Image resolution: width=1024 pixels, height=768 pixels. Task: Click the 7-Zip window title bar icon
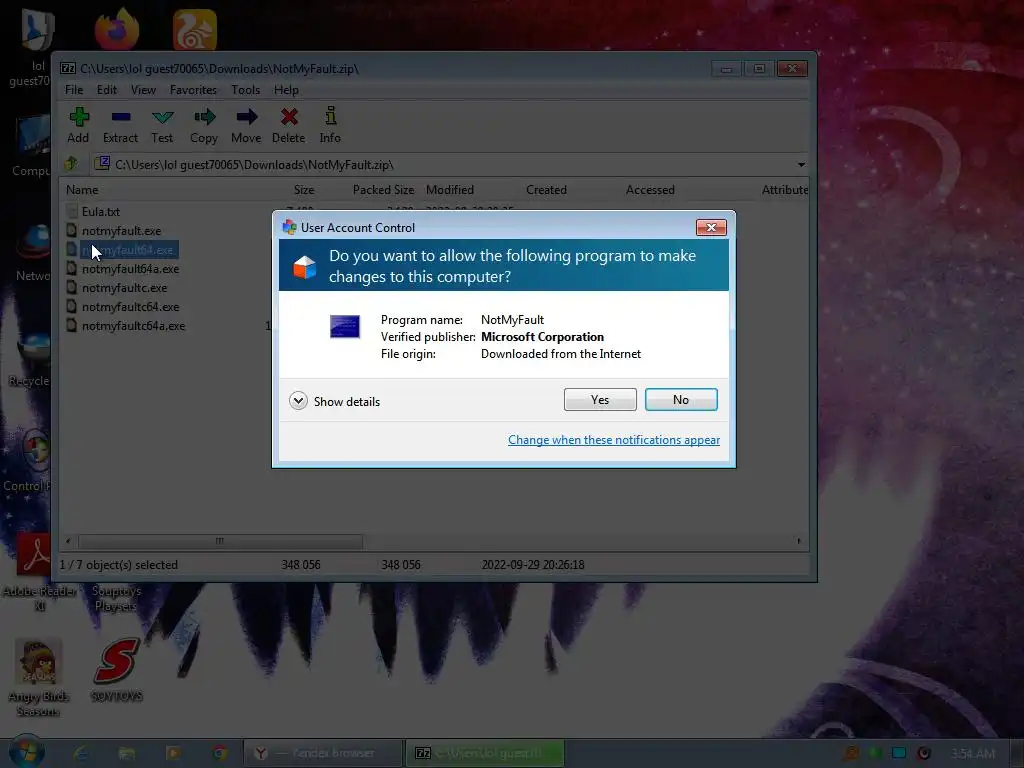68,68
